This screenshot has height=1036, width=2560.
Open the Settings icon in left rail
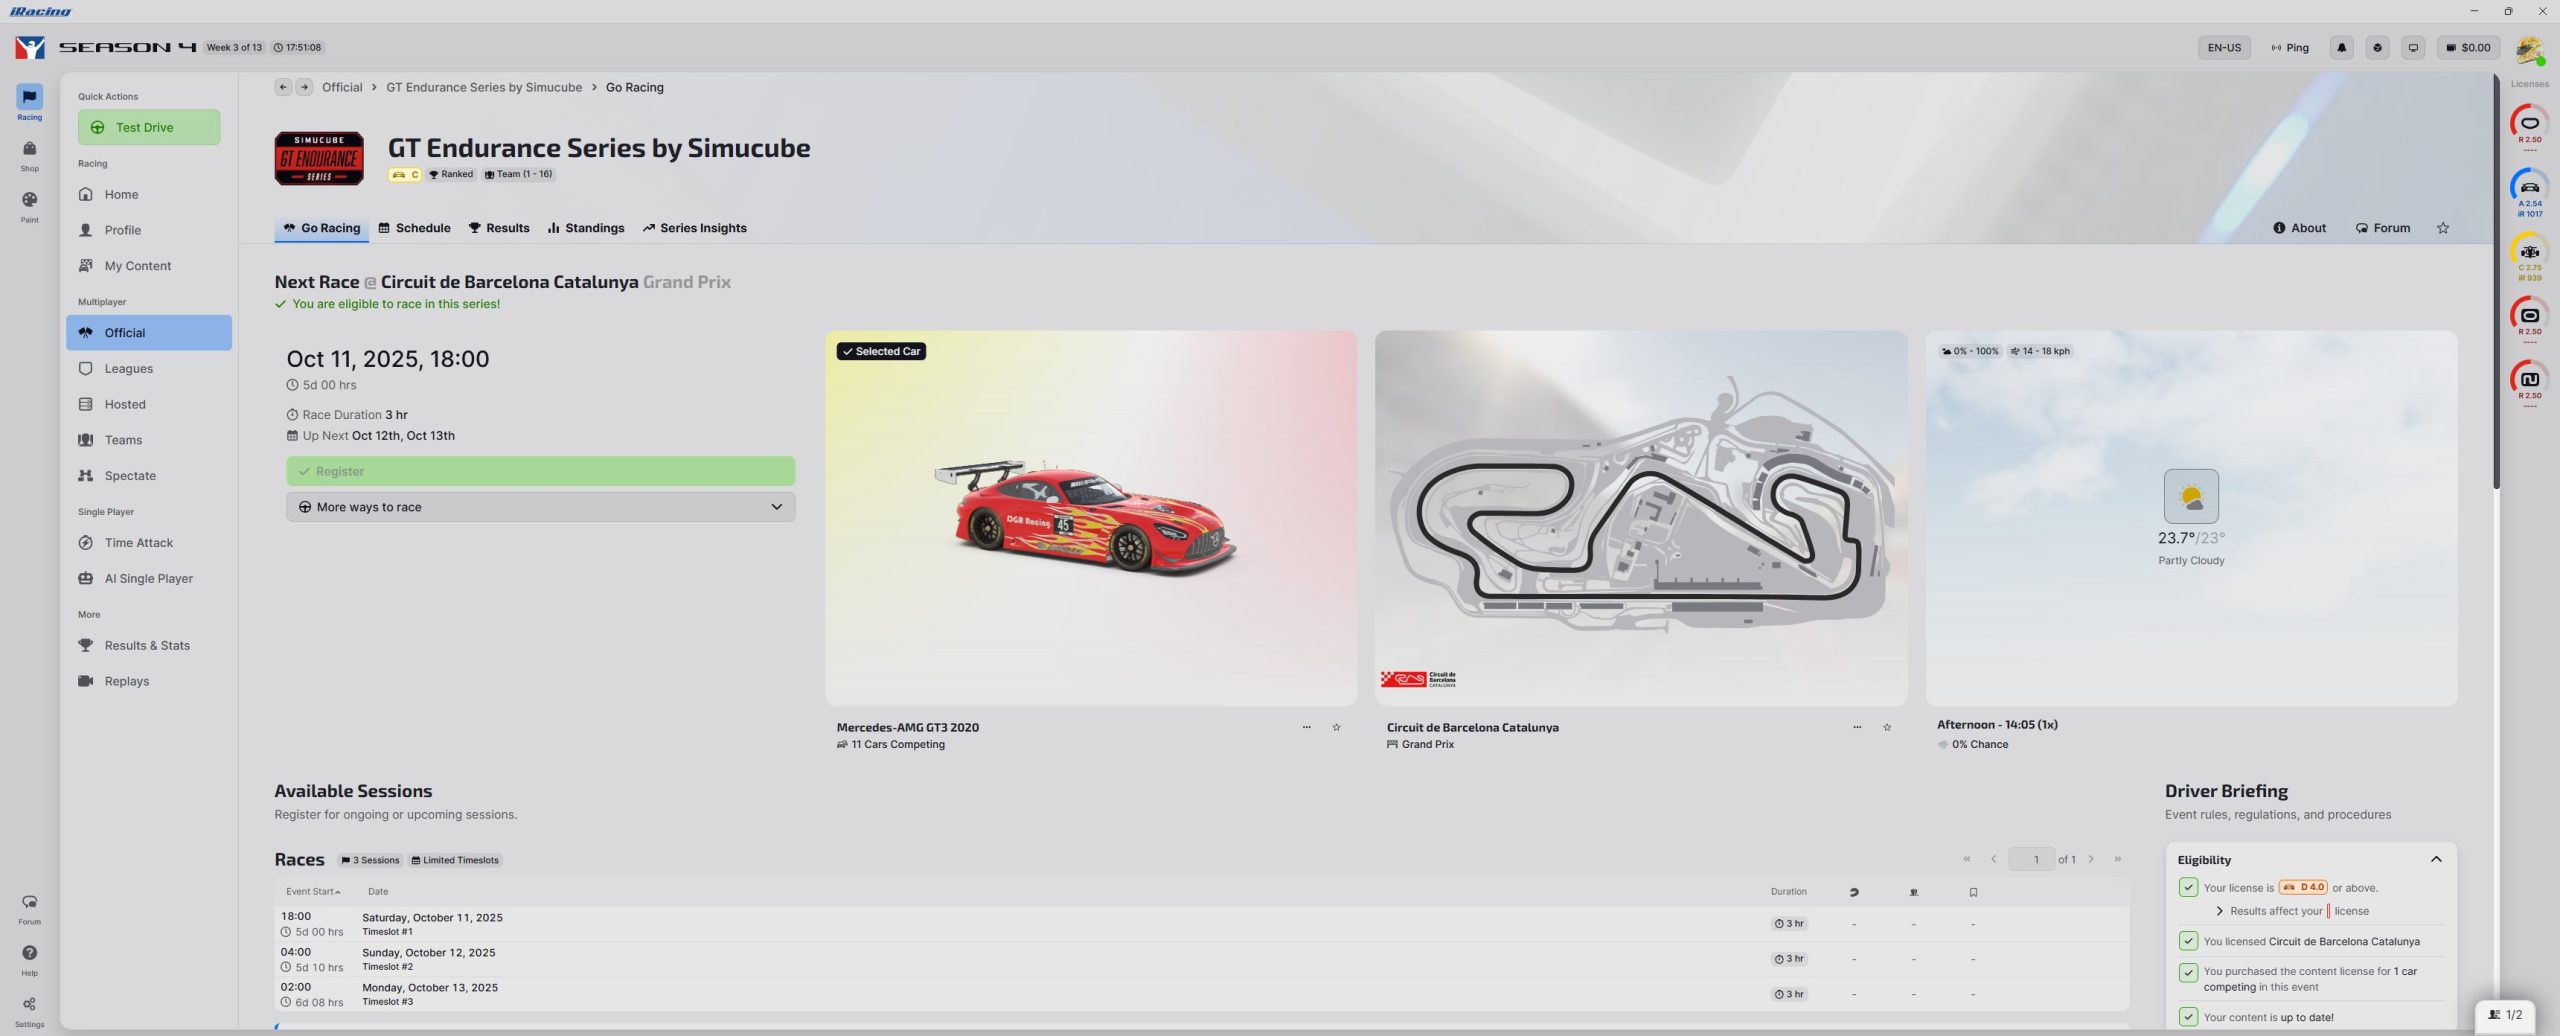(29, 1009)
